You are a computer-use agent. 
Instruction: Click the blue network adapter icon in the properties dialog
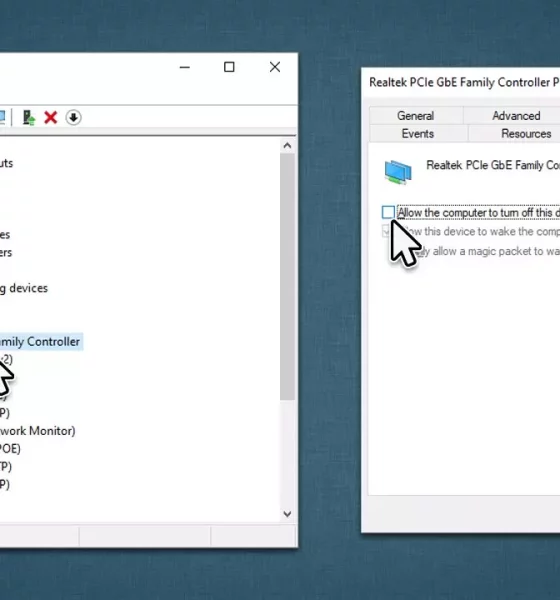click(x=398, y=172)
